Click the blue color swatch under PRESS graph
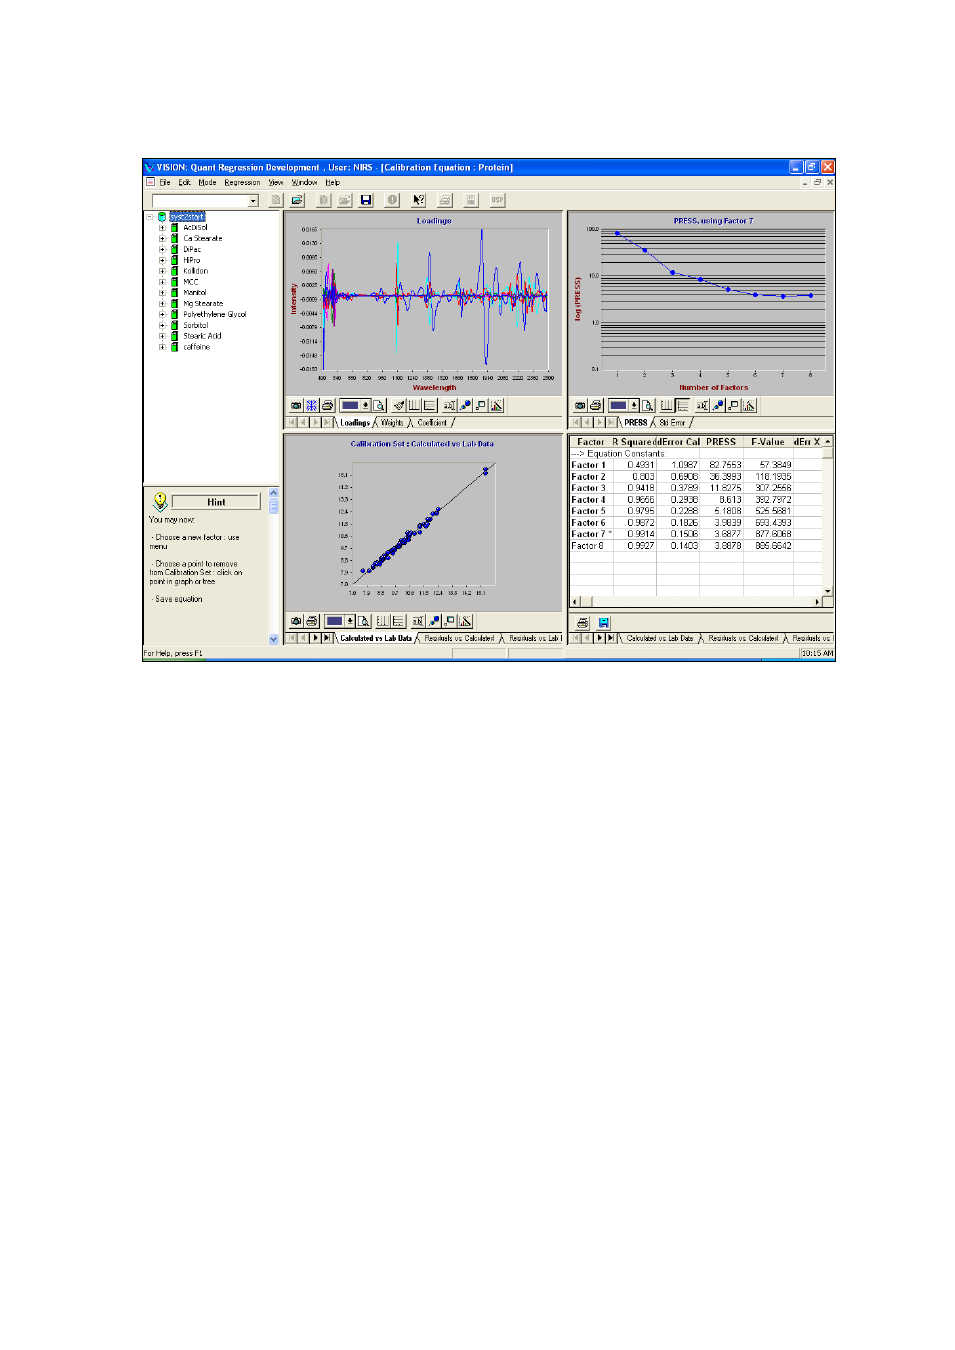The height and width of the screenshot is (1350, 955). coord(618,406)
